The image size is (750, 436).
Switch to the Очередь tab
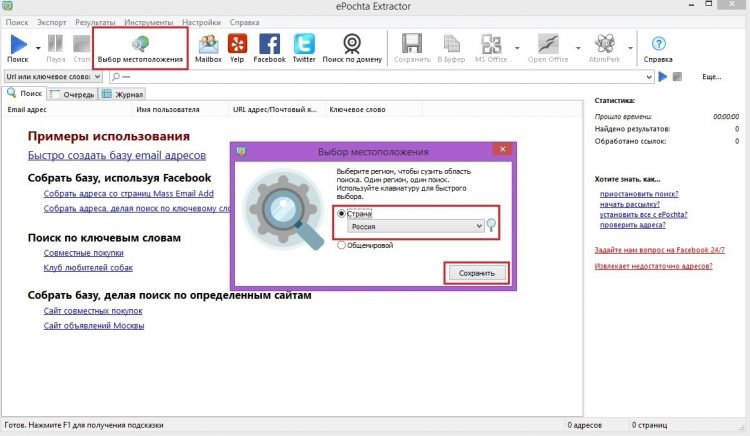[x=73, y=94]
